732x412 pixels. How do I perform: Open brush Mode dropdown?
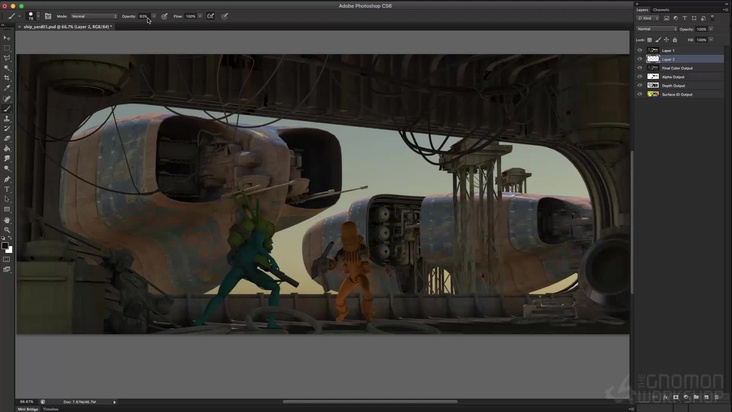(94, 16)
